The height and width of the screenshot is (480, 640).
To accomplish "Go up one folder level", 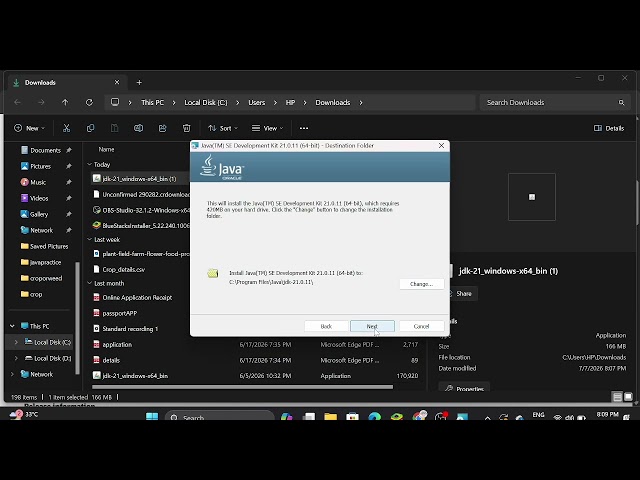I will [x=65, y=102].
